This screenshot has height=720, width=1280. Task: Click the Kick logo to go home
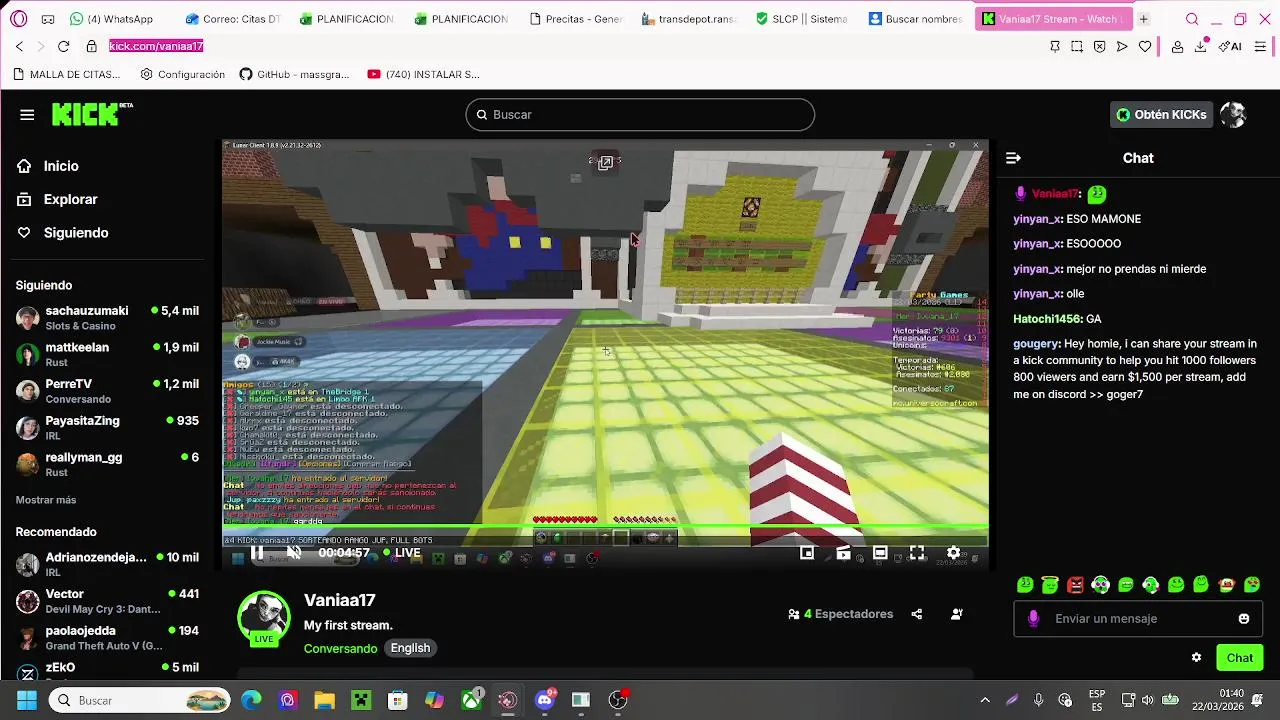[91, 114]
